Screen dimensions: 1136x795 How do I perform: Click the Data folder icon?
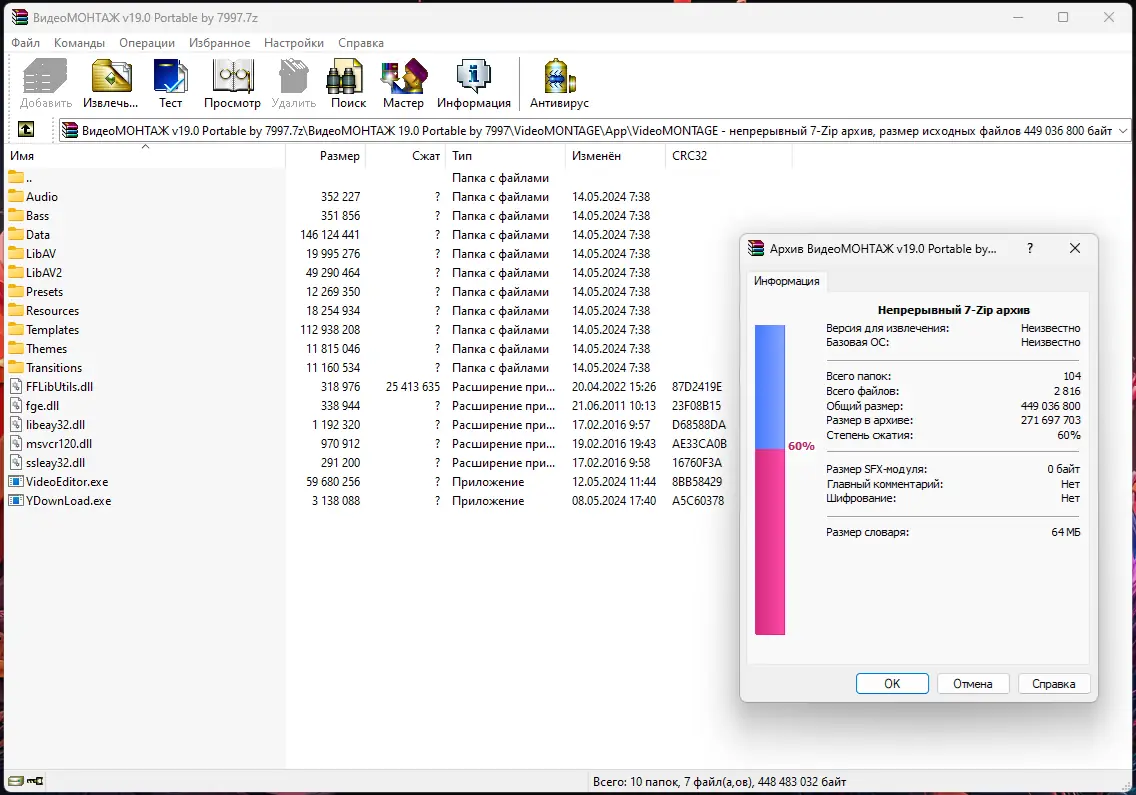pyautogui.click(x=16, y=234)
